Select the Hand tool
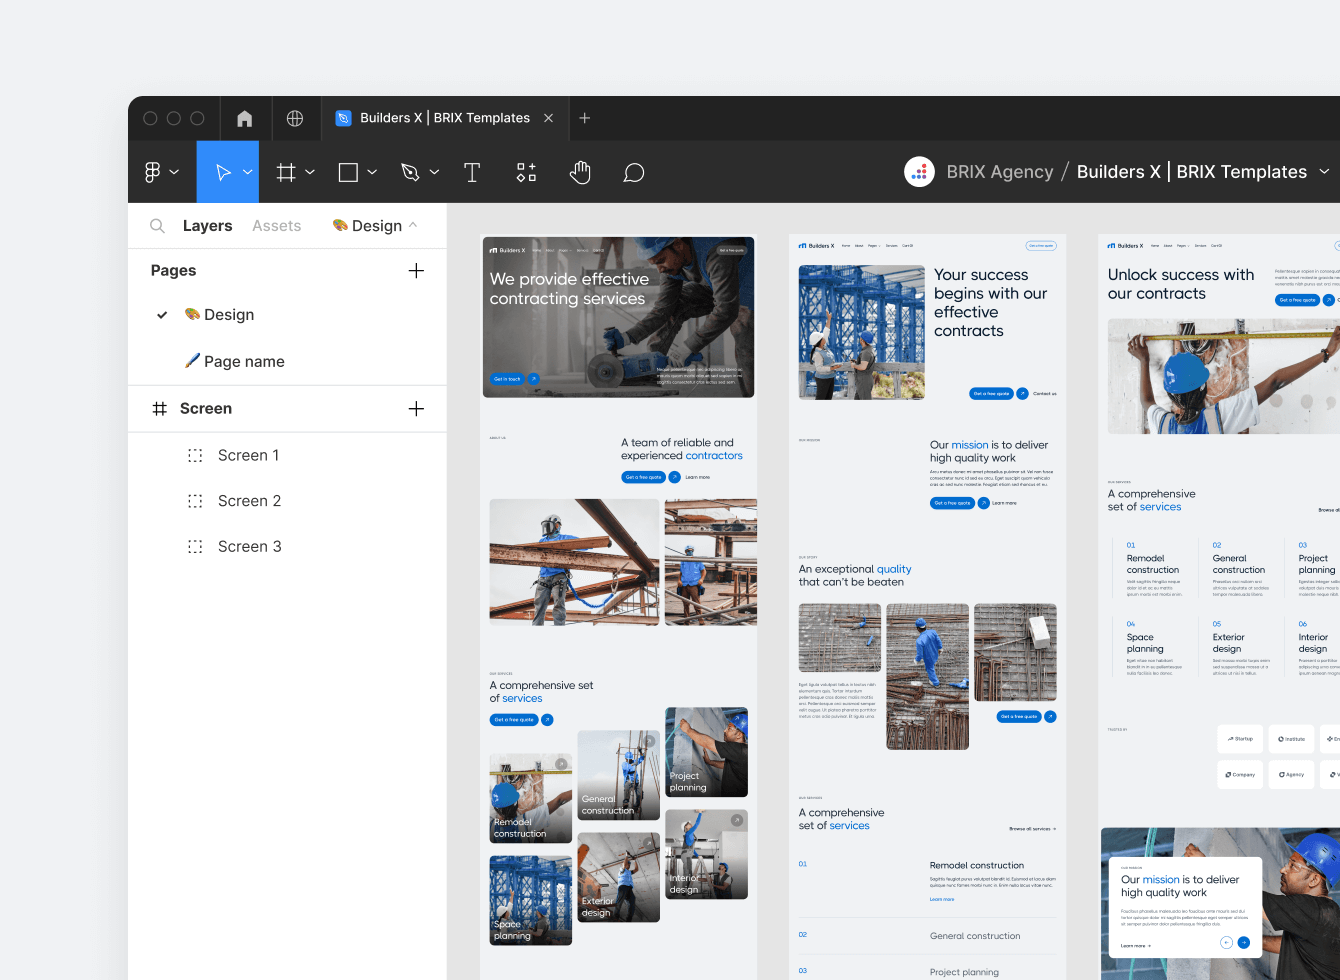Image resolution: width=1340 pixels, height=980 pixels. (580, 171)
